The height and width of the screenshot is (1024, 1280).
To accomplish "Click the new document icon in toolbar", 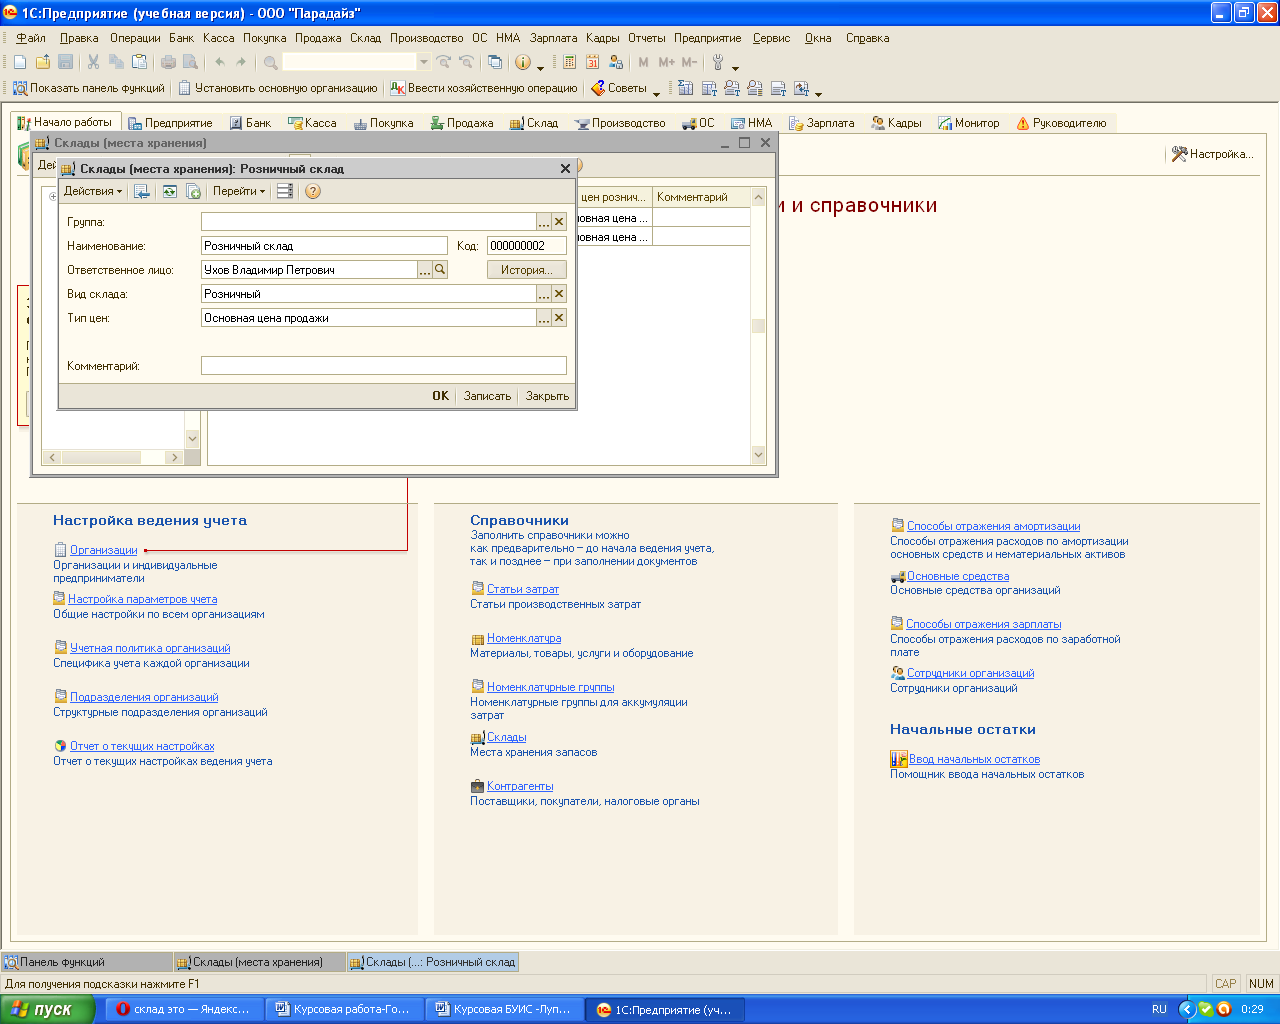I will click(20, 62).
